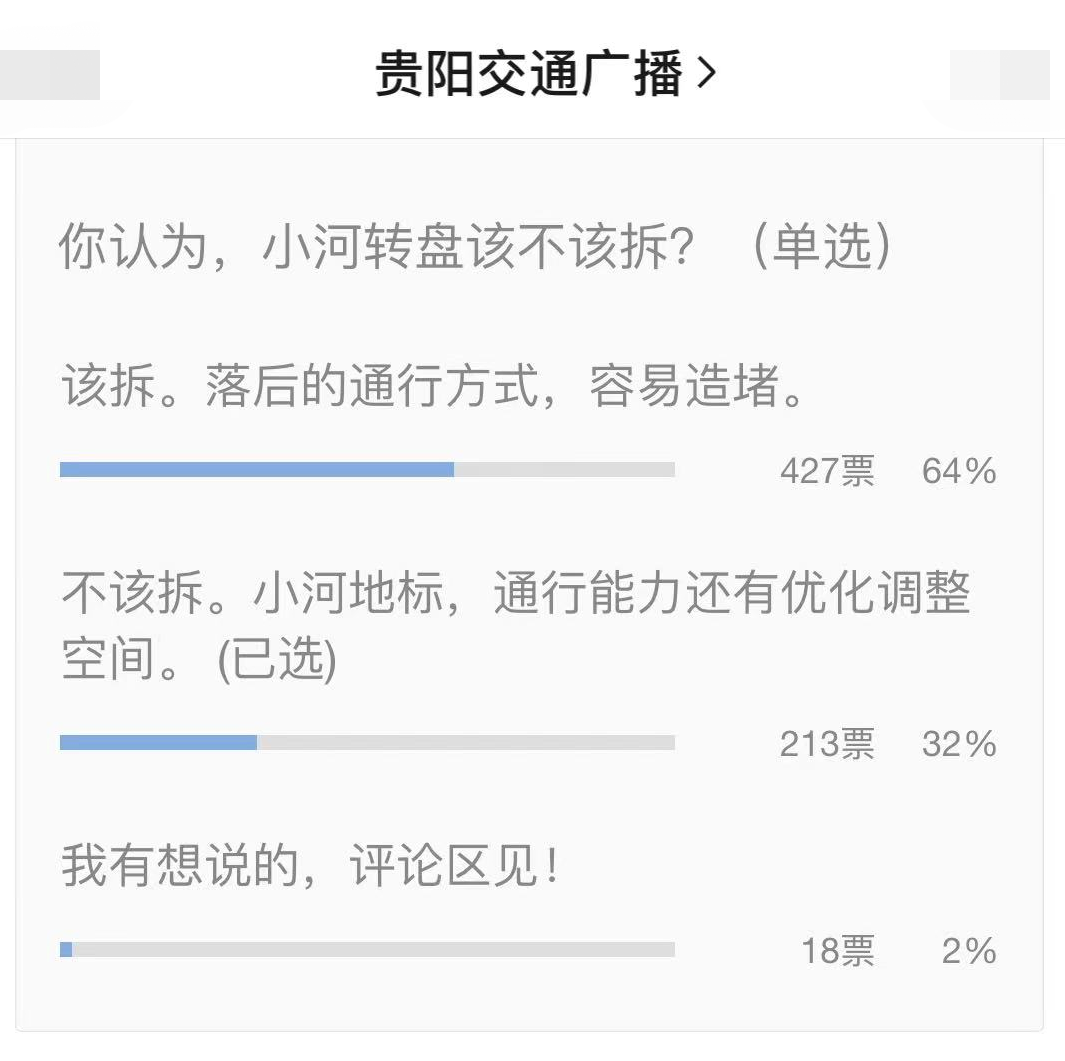This screenshot has height=1061, width=1065.
Task: Choose the 我有想说的，评论区见 option
Action: [308, 865]
